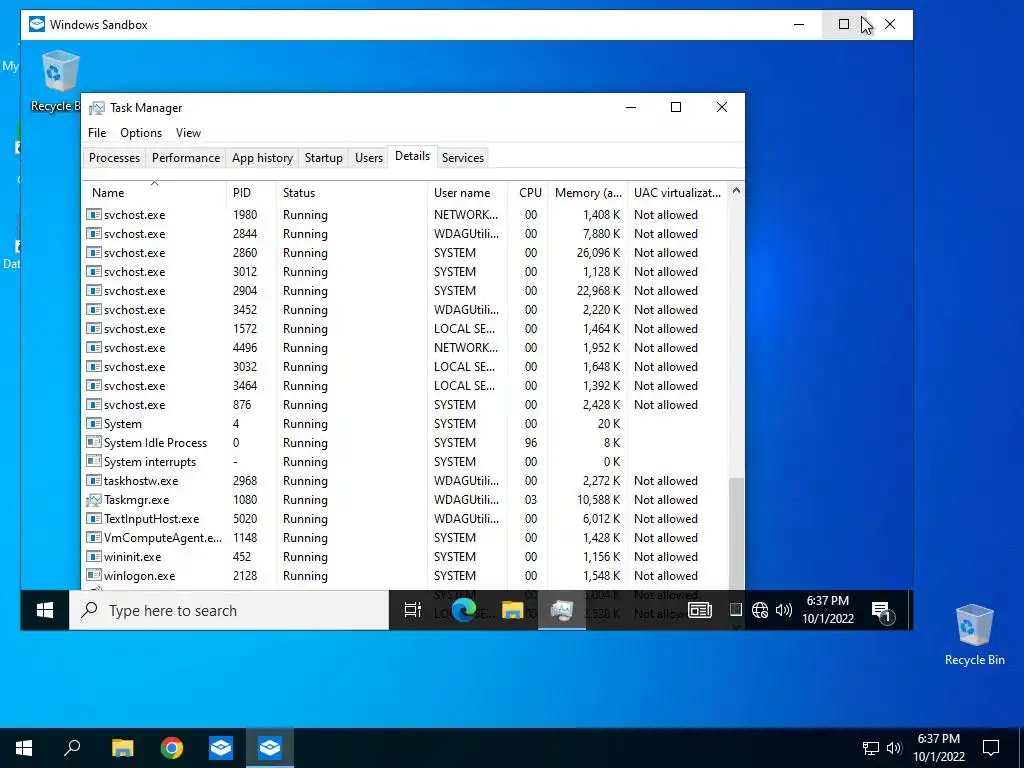The width and height of the screenshot is (1024, 768).
Task: Click the host volume tray icon
Action: point(894,748)
